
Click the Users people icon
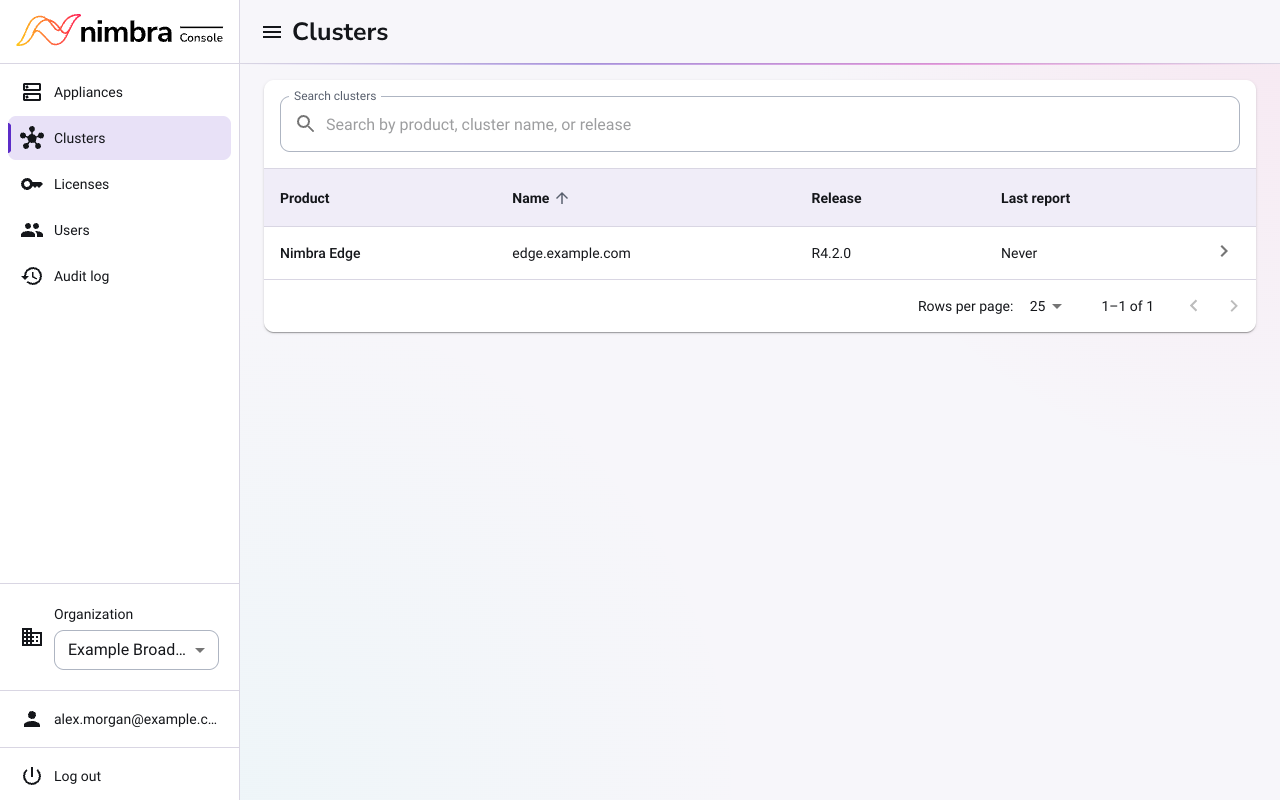(32, 230)
